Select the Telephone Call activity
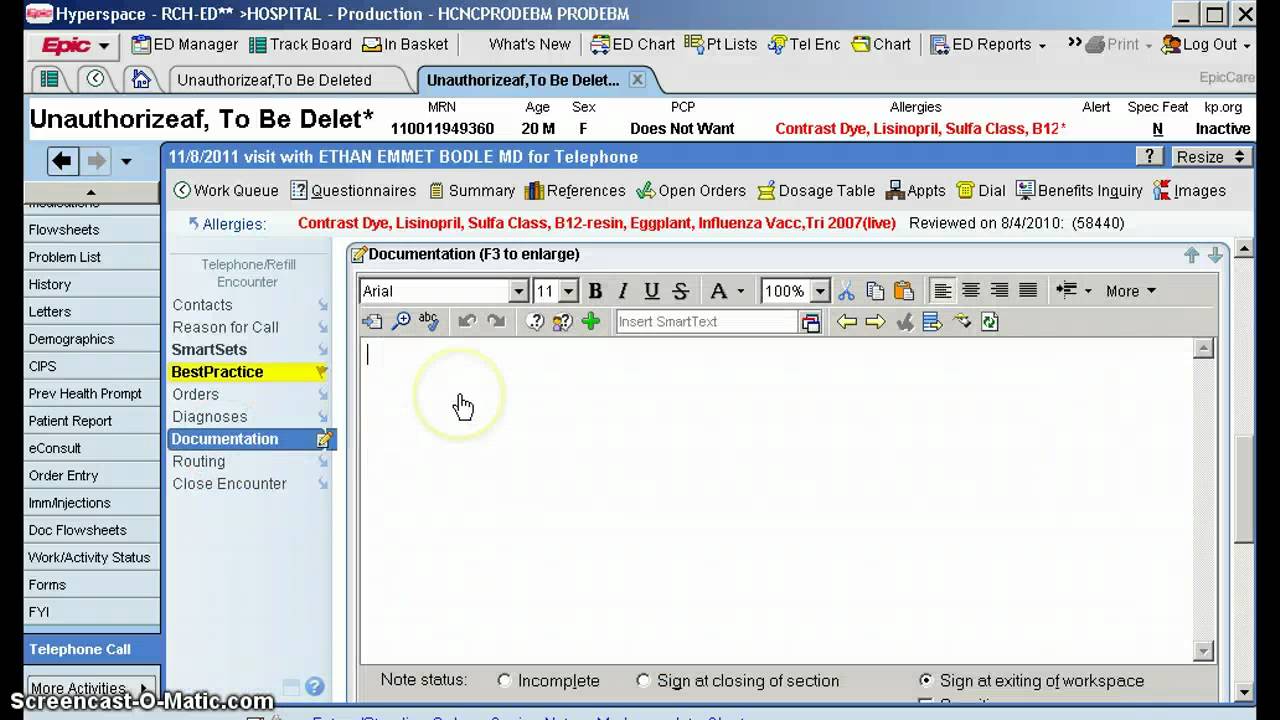Image resolution: width=1280 pixels, height=720 pixels. click(92, 649)
